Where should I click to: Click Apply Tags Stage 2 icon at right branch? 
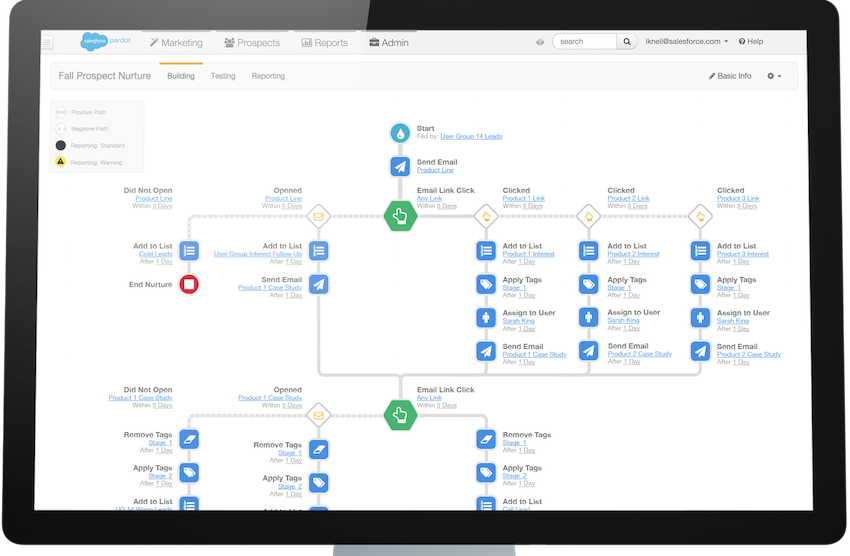point(486,473)
